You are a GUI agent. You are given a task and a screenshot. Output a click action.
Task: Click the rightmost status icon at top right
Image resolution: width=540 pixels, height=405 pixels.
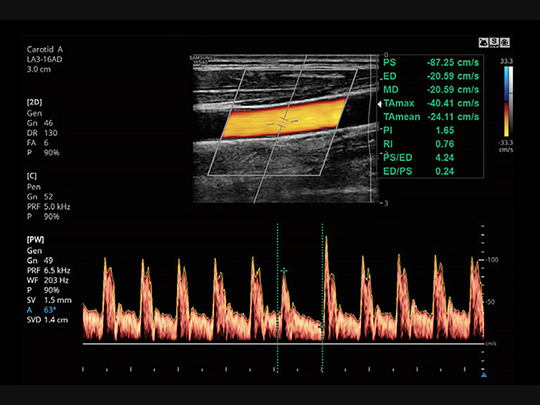pyautogui.click(x=505, y=43)
